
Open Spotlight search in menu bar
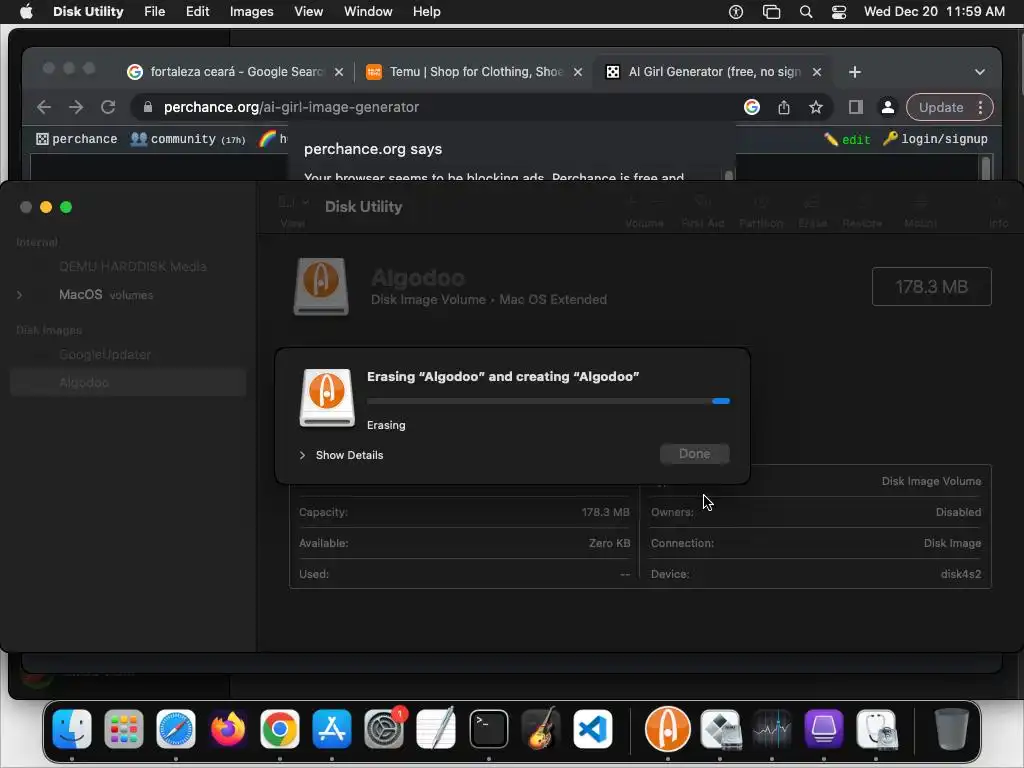pos(806,12)
